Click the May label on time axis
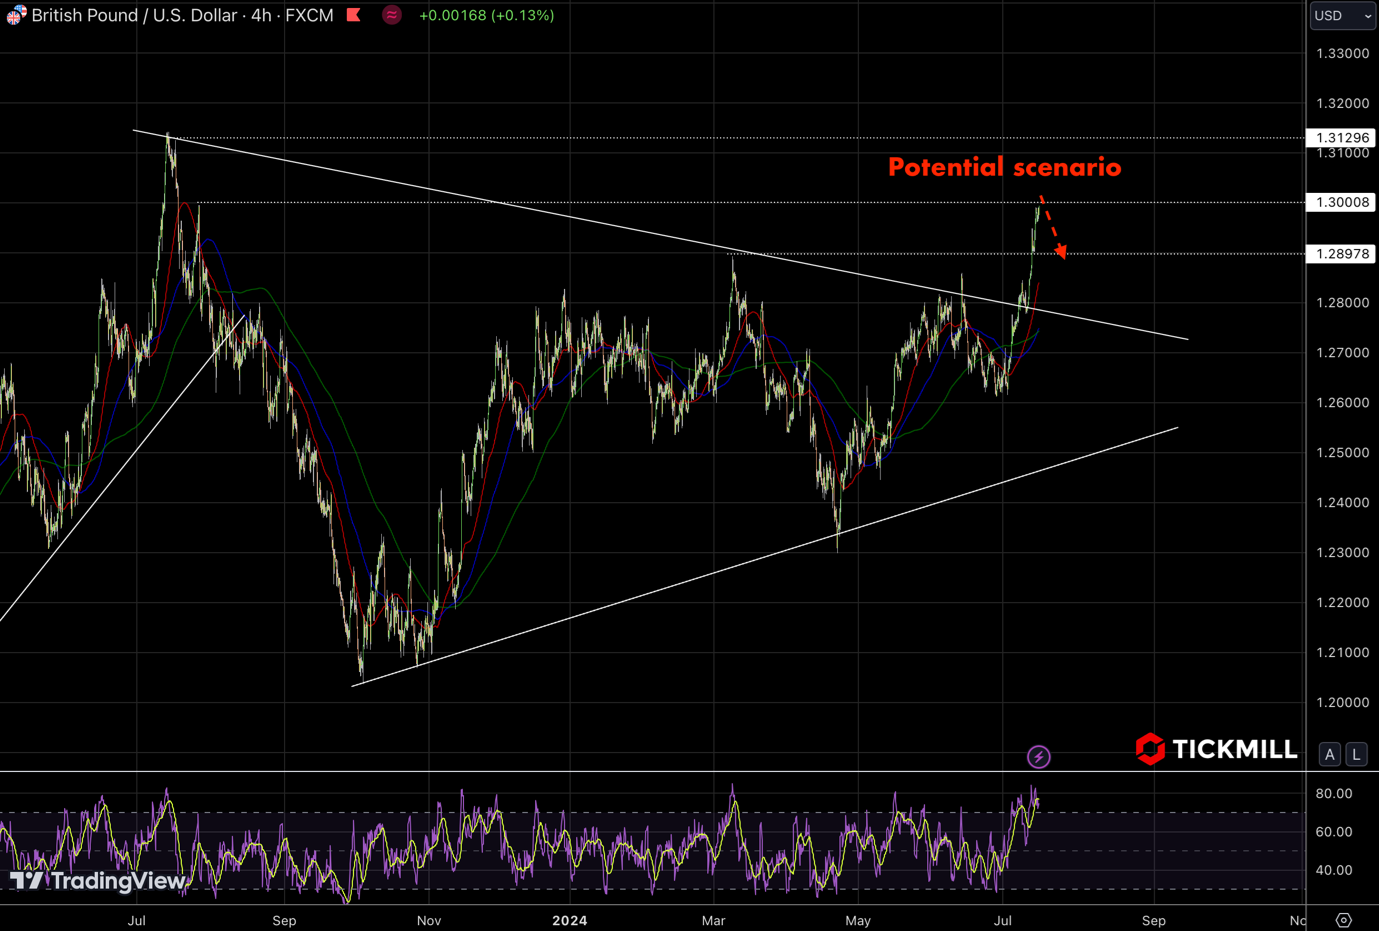 pyautogui.click(x=858, y=920)
